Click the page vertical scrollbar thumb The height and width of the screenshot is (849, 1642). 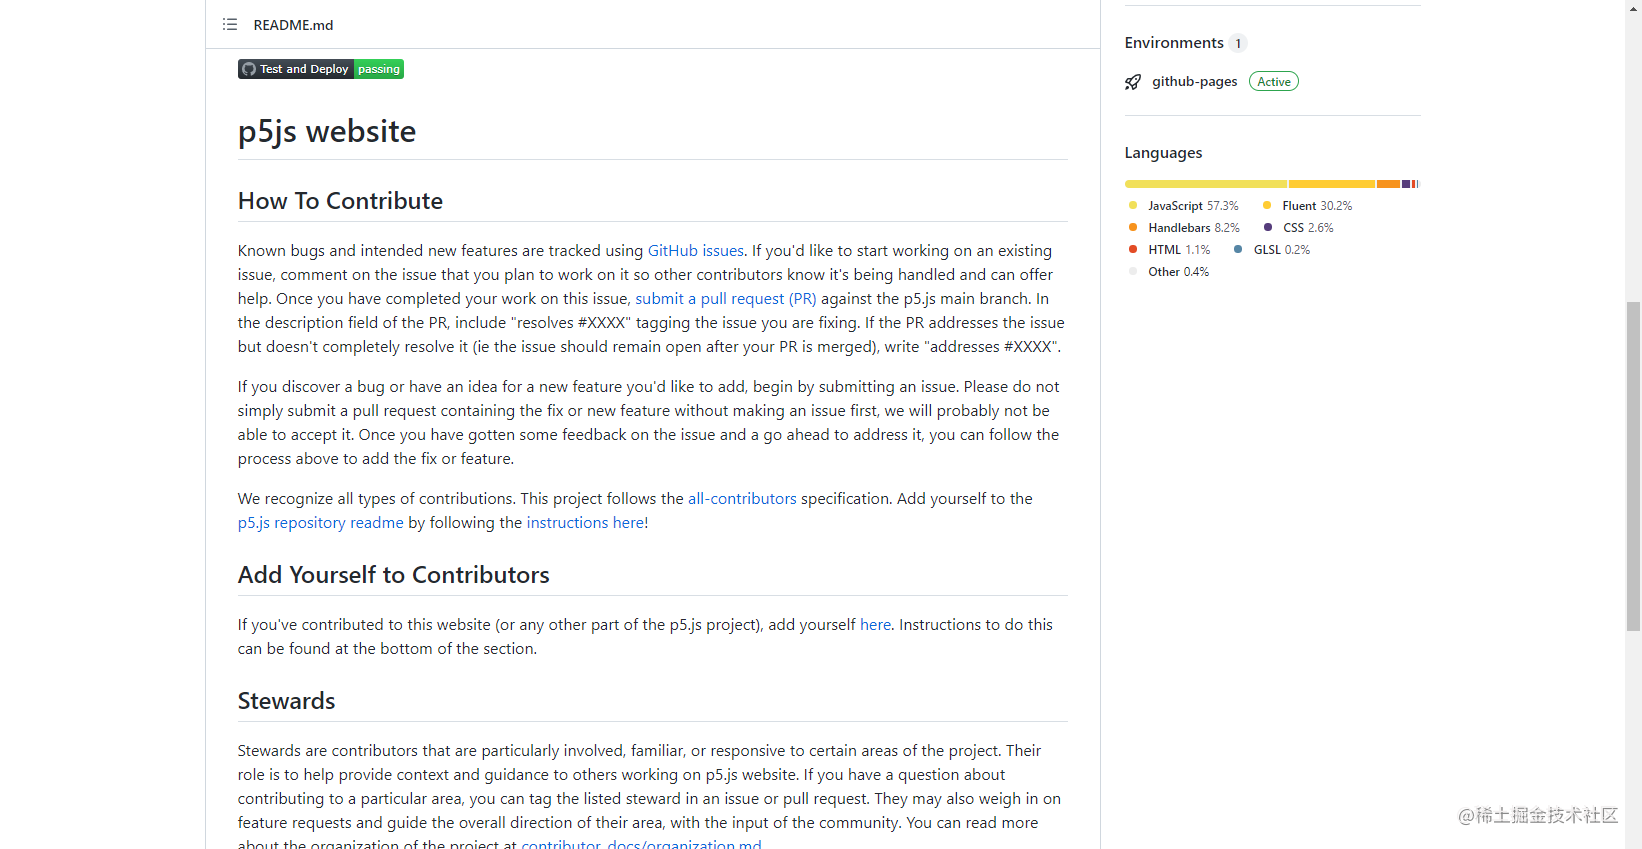[x=1633, y=466]
